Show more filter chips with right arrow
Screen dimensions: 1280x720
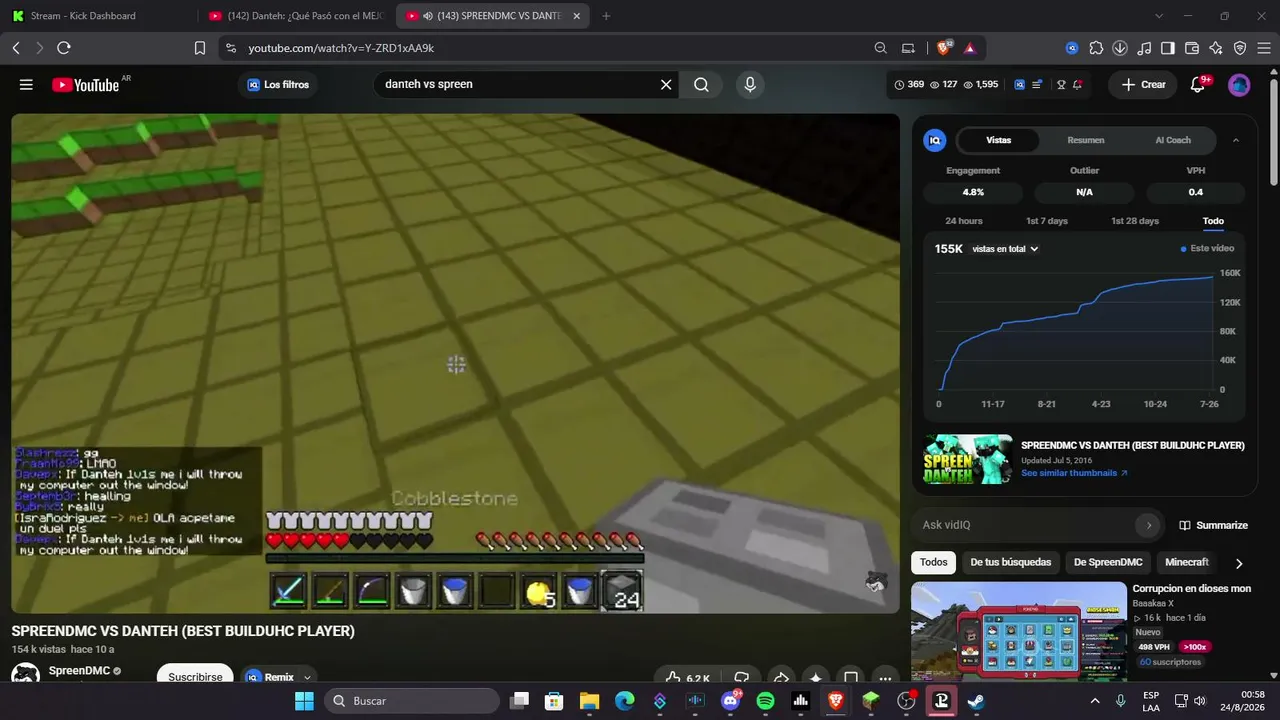pos(1239,563)
